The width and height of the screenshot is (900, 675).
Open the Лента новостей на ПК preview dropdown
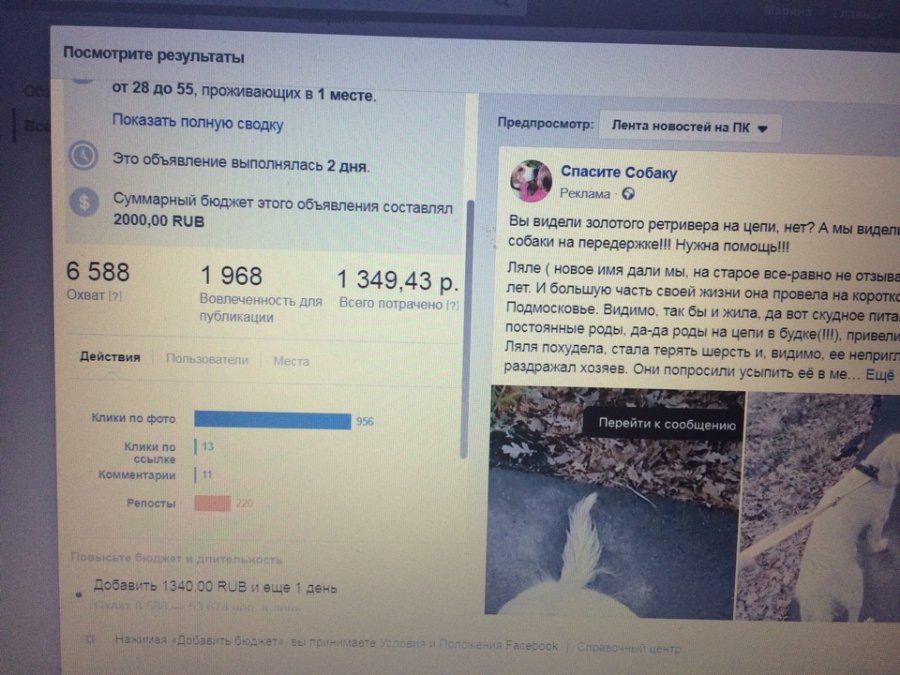tap(689, 127)
